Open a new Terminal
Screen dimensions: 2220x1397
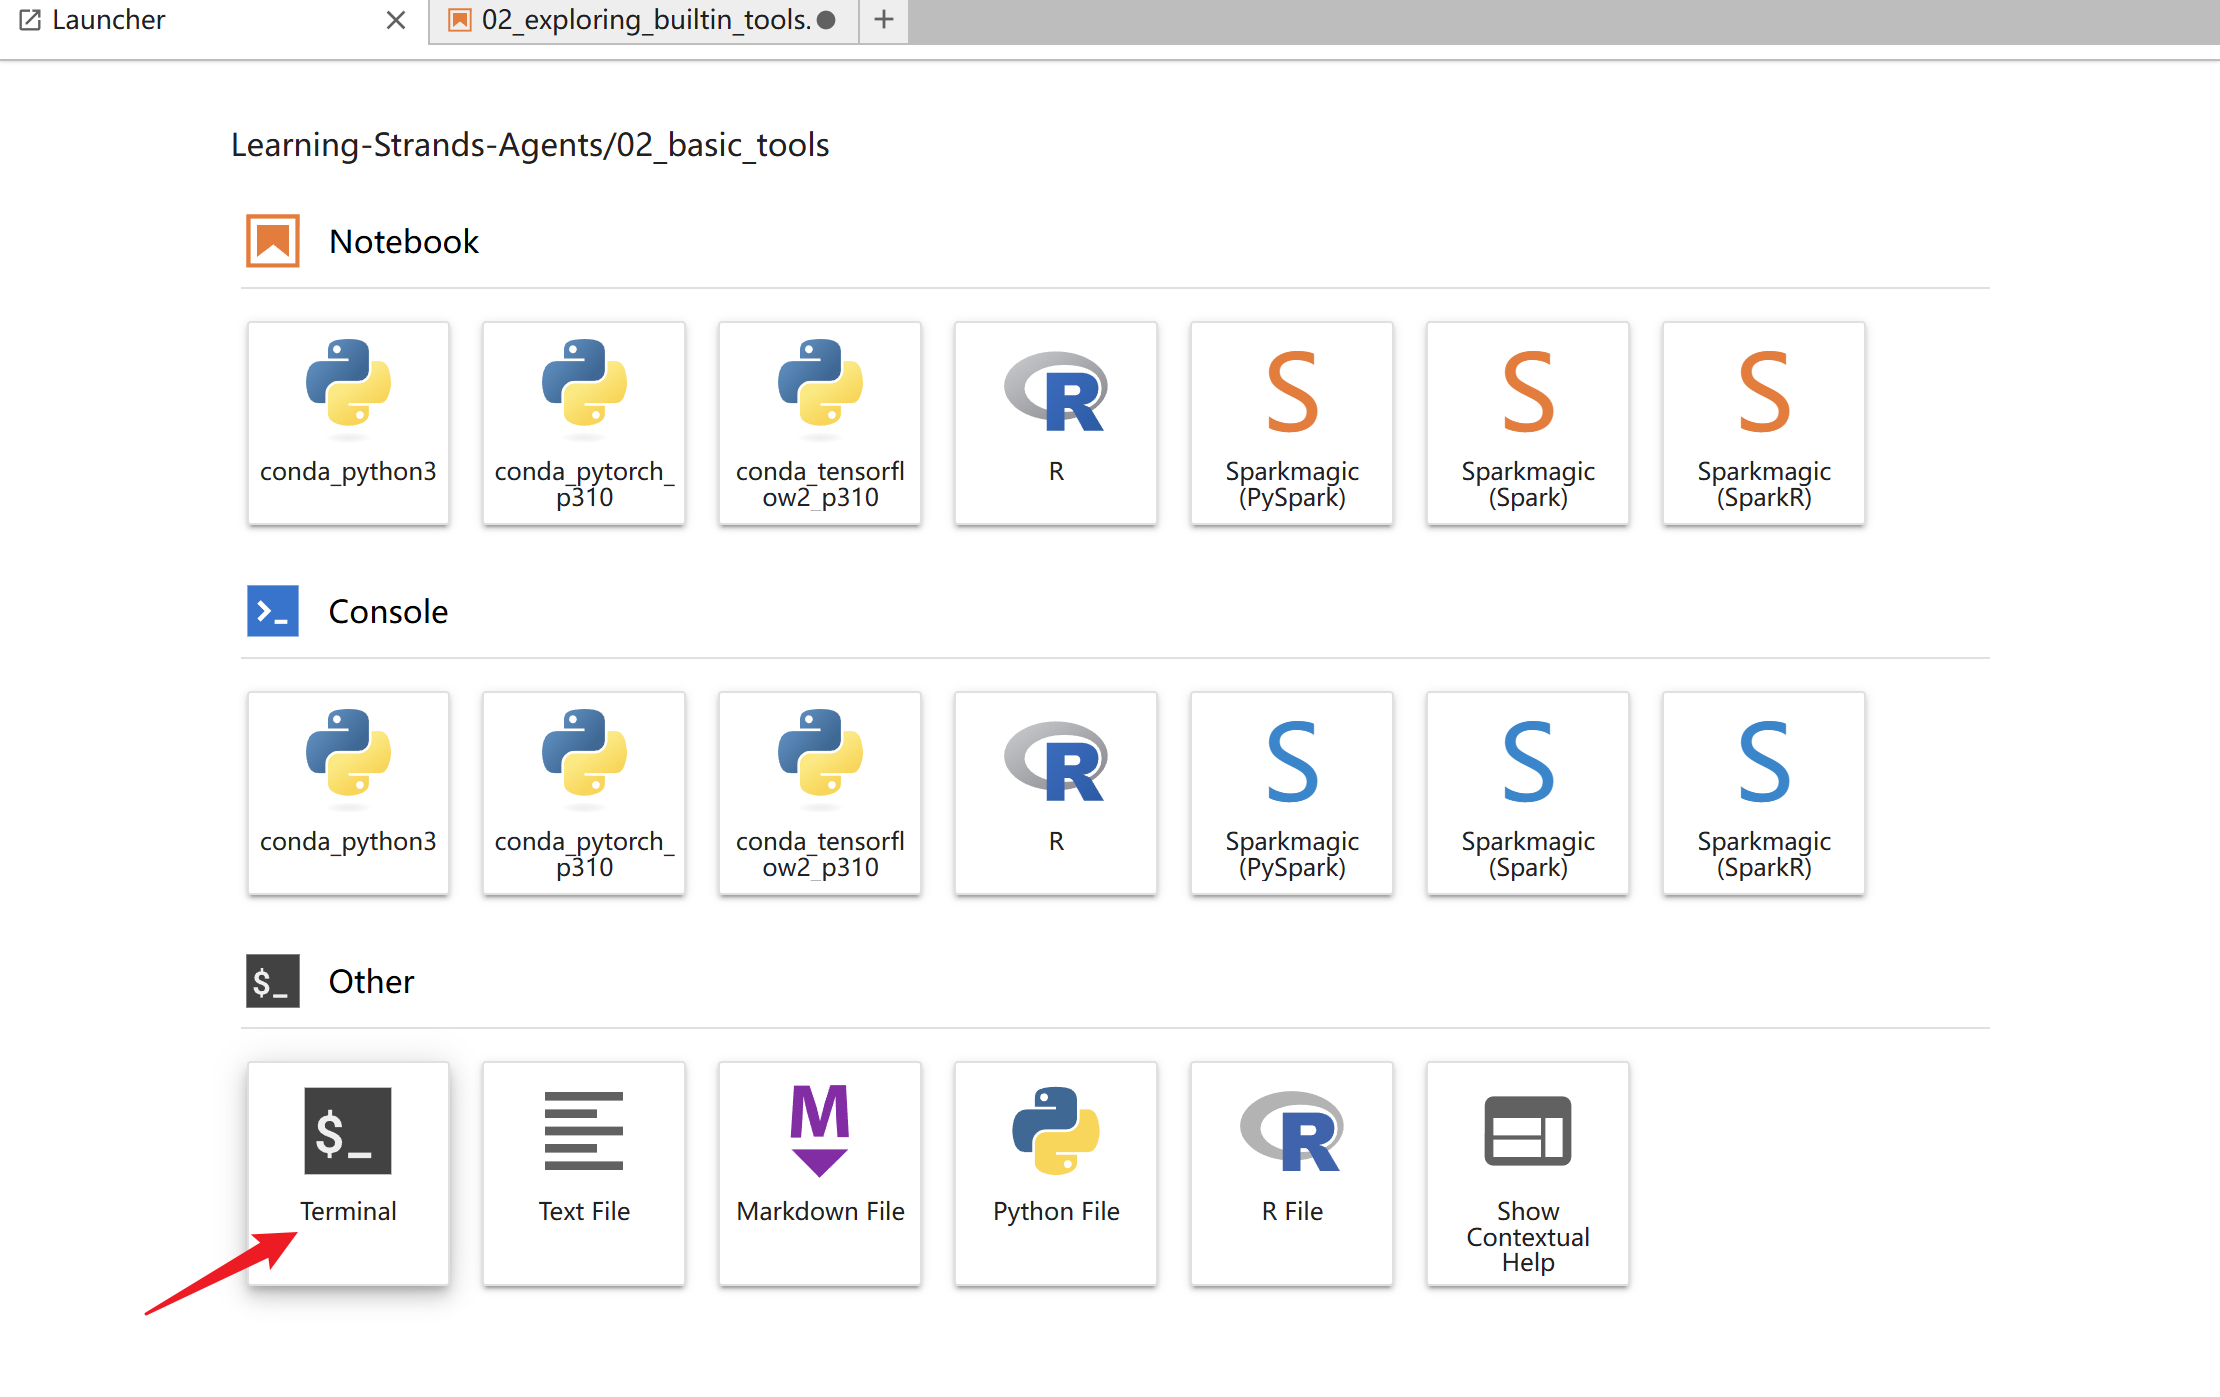(x=348, y=1173)
